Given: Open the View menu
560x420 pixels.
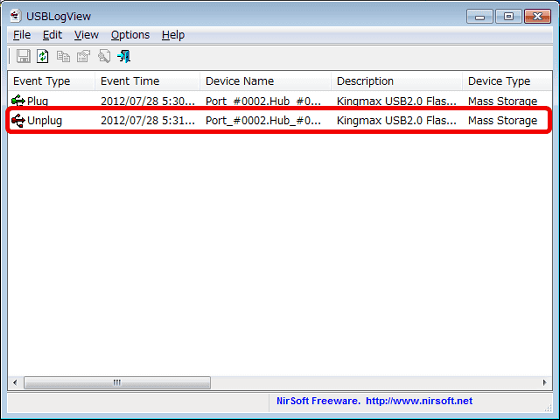Looking at the screenshot, I should (86, 35).
